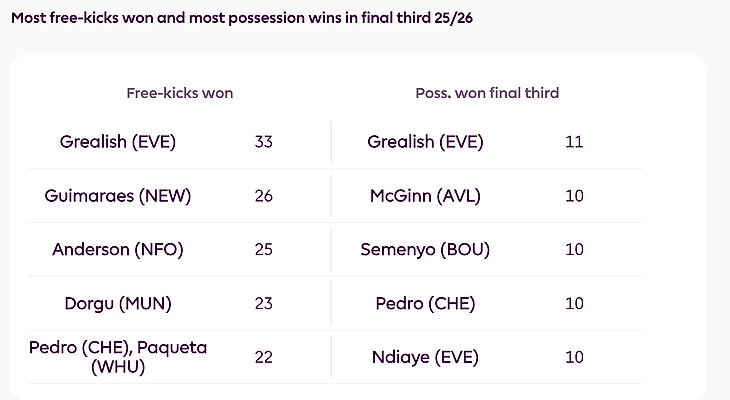Select Grealish (EVE) in possession wins column
This screenshot has height=400, width=730.
pos(425,142)
